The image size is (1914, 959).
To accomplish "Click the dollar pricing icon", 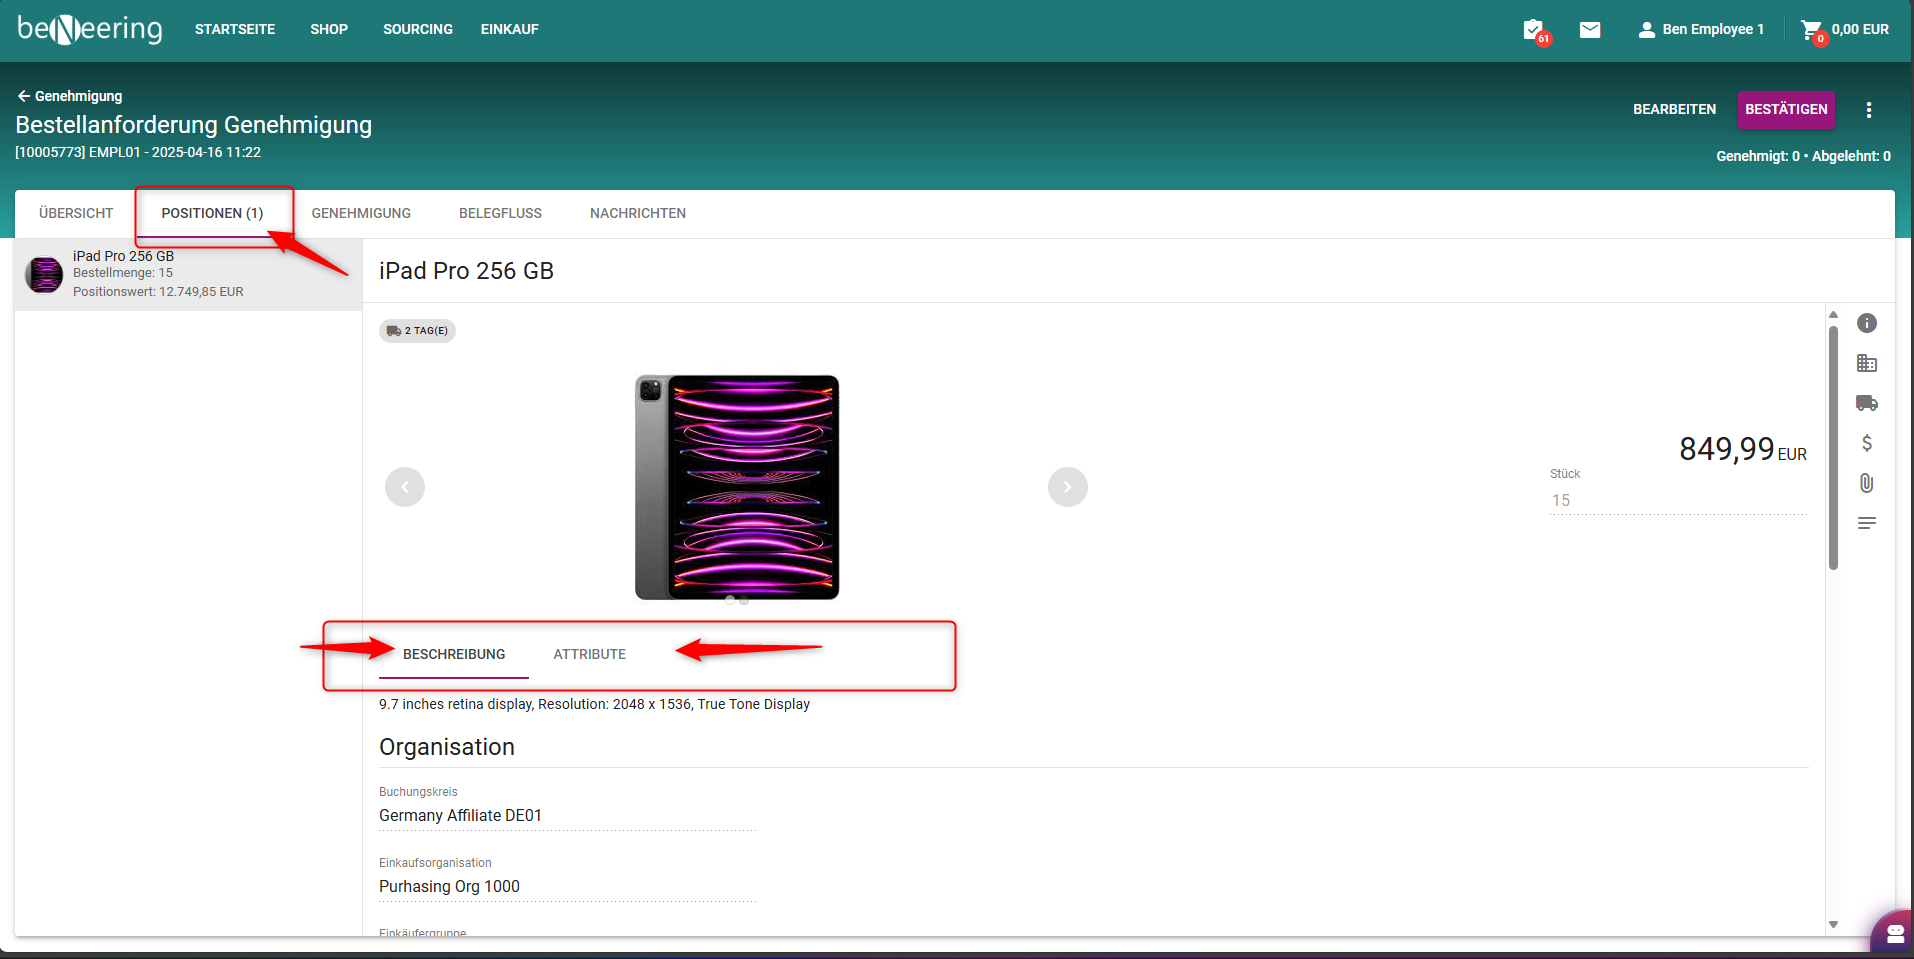I will point(1867,443).
